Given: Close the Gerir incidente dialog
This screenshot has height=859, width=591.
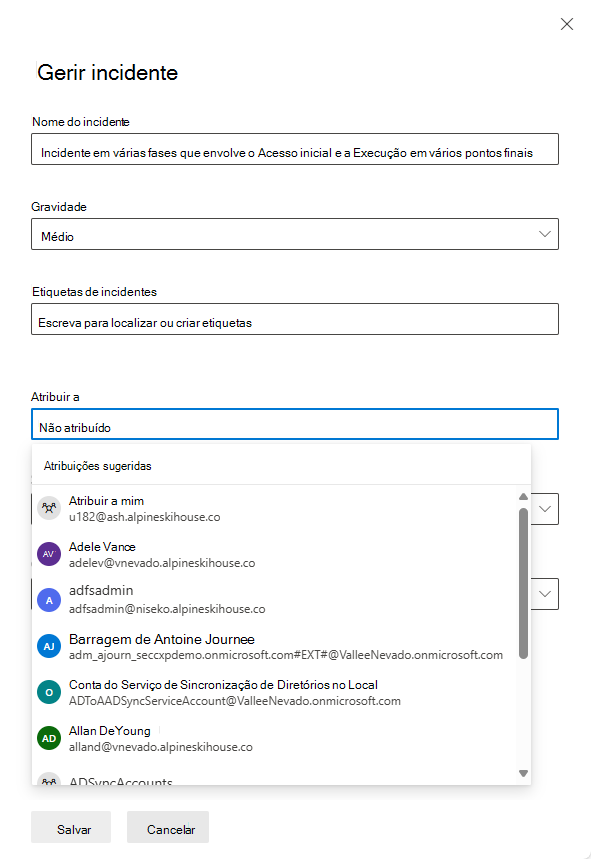Looking at the screenshot, I should 567,24.
